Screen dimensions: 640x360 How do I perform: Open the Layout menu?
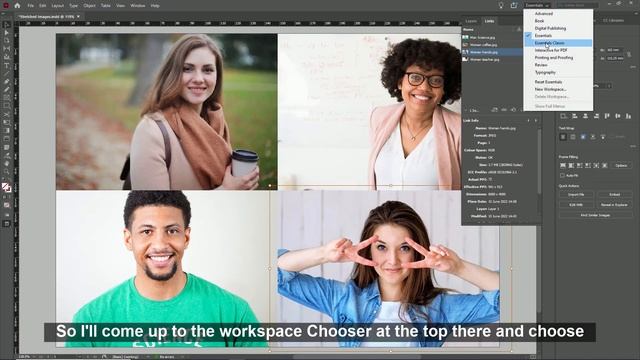58,6
